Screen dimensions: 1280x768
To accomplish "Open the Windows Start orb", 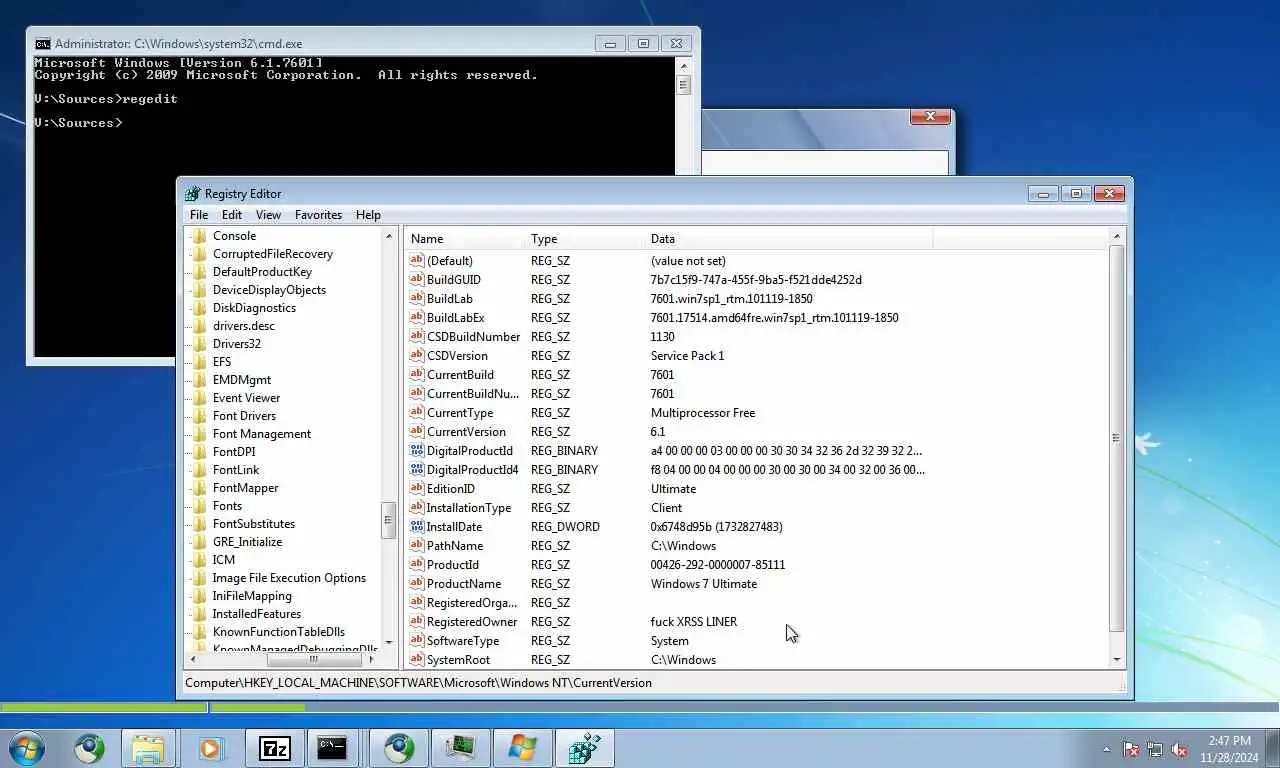I will click(x=26, y=748).
